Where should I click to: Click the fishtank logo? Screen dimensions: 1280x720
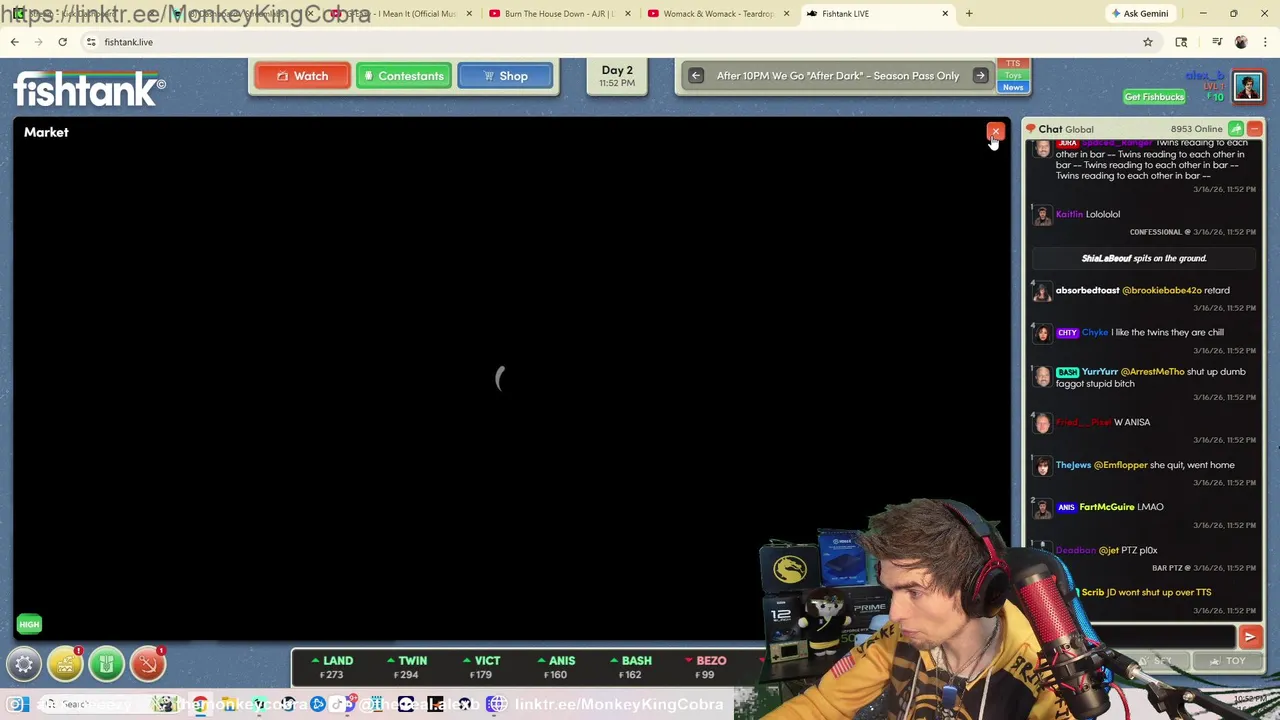(90, 89)
